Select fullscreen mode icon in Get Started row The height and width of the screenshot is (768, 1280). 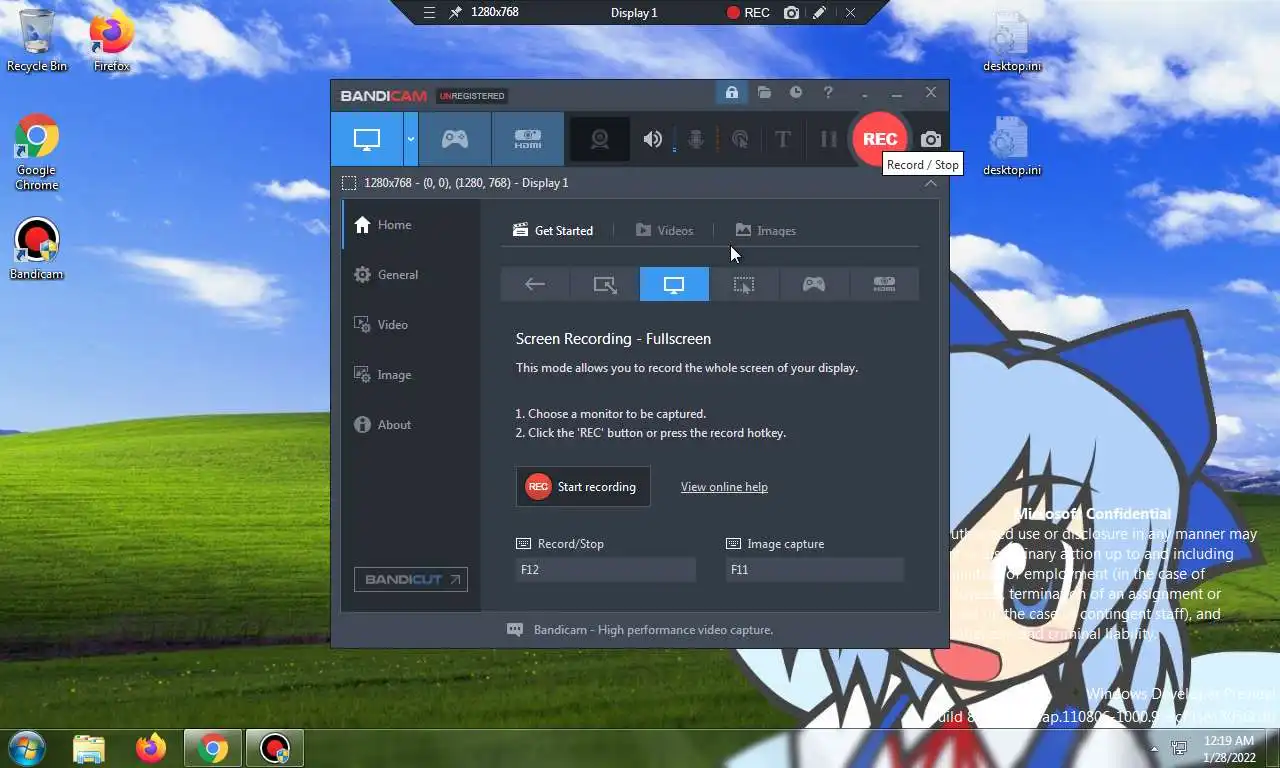(674, 285)
